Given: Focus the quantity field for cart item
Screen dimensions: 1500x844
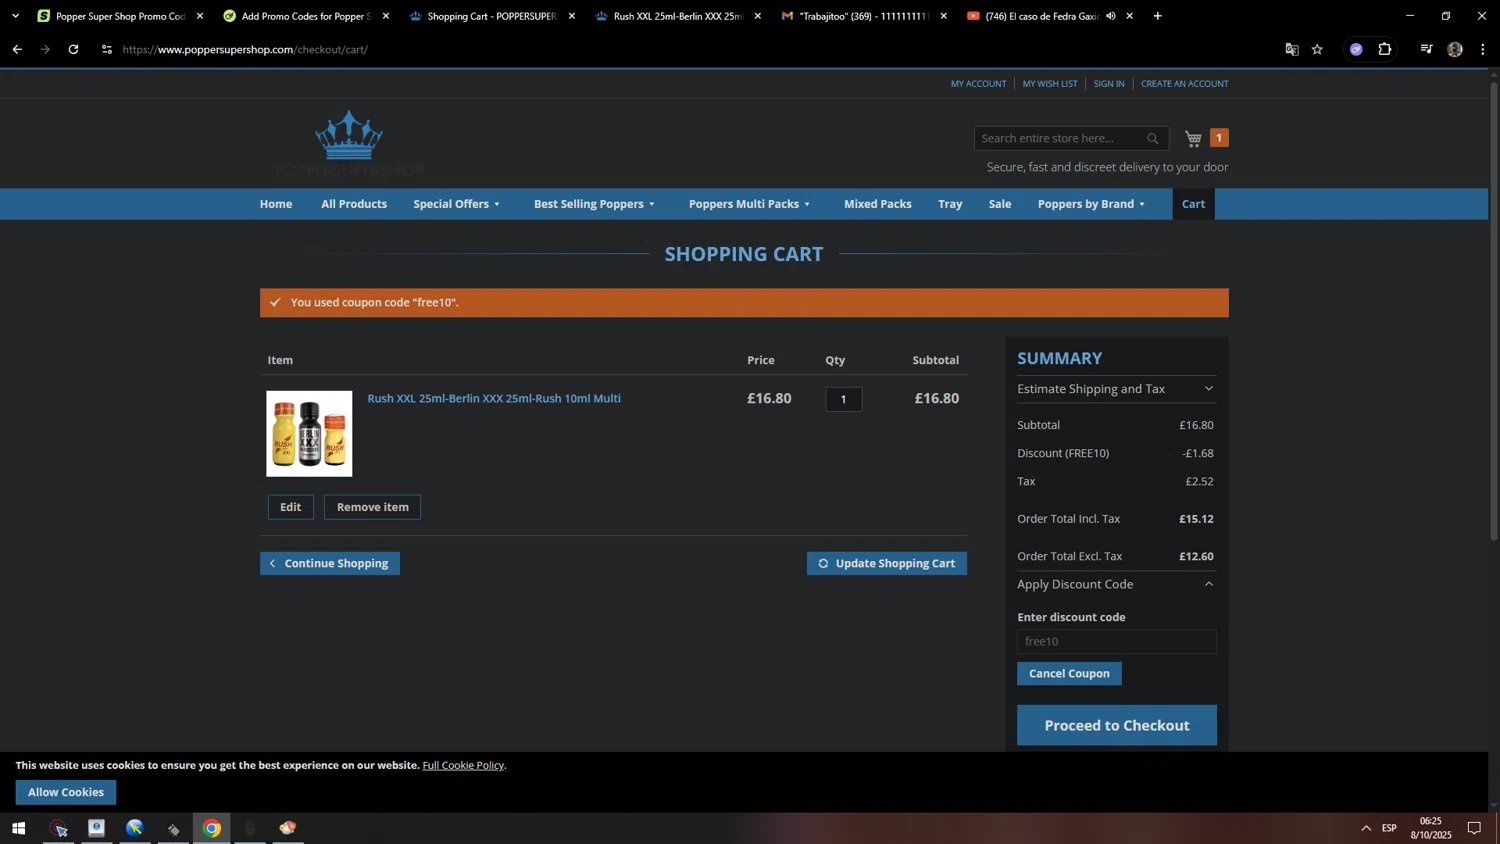Looking at the screenshot, I should point(844,399).
